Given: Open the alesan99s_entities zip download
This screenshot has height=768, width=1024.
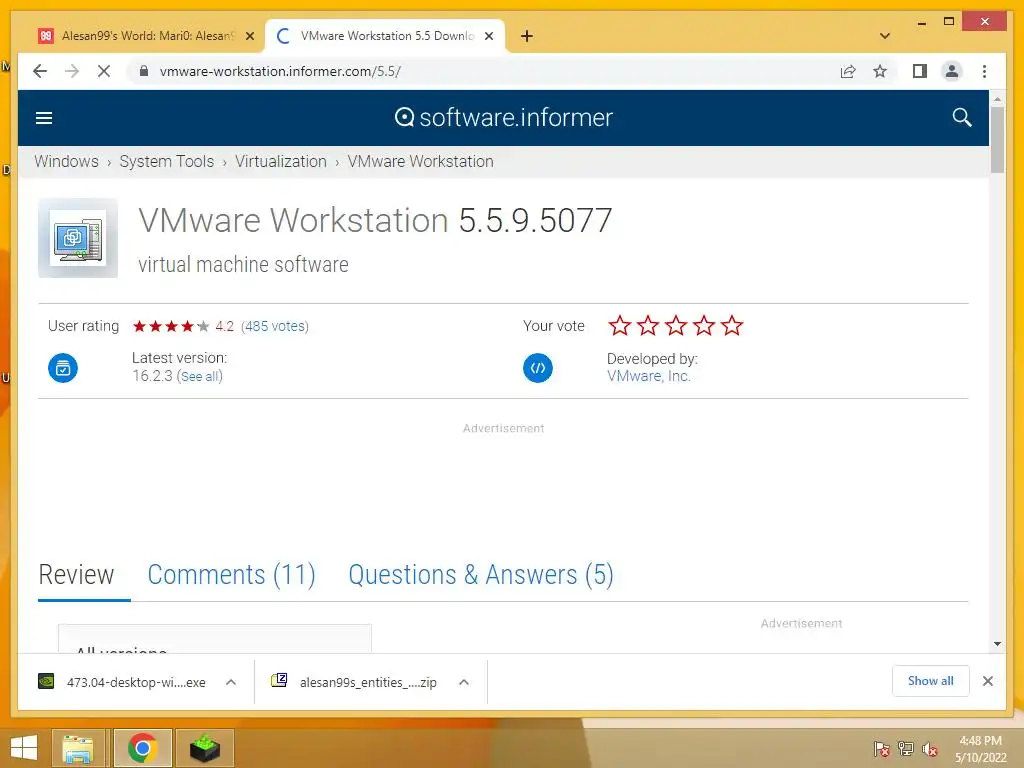Looking at the screenshot, I should [x=354, y=682].
